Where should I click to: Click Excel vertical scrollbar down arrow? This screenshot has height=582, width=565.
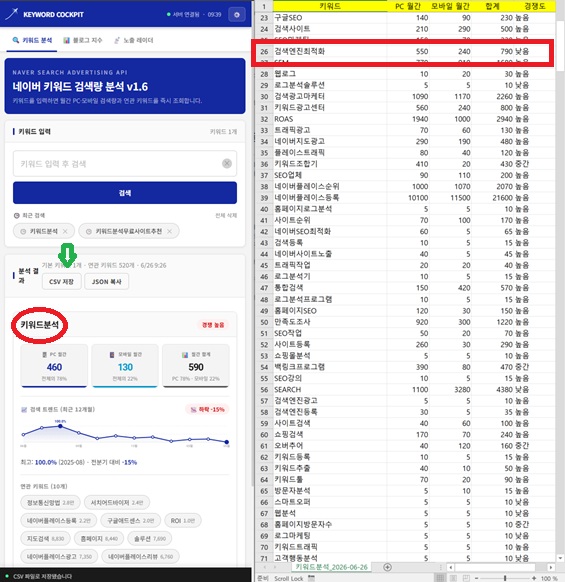560,558
